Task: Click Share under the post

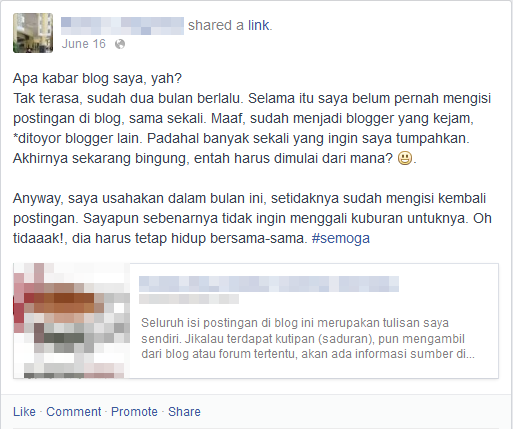Action: click(184, 412)
